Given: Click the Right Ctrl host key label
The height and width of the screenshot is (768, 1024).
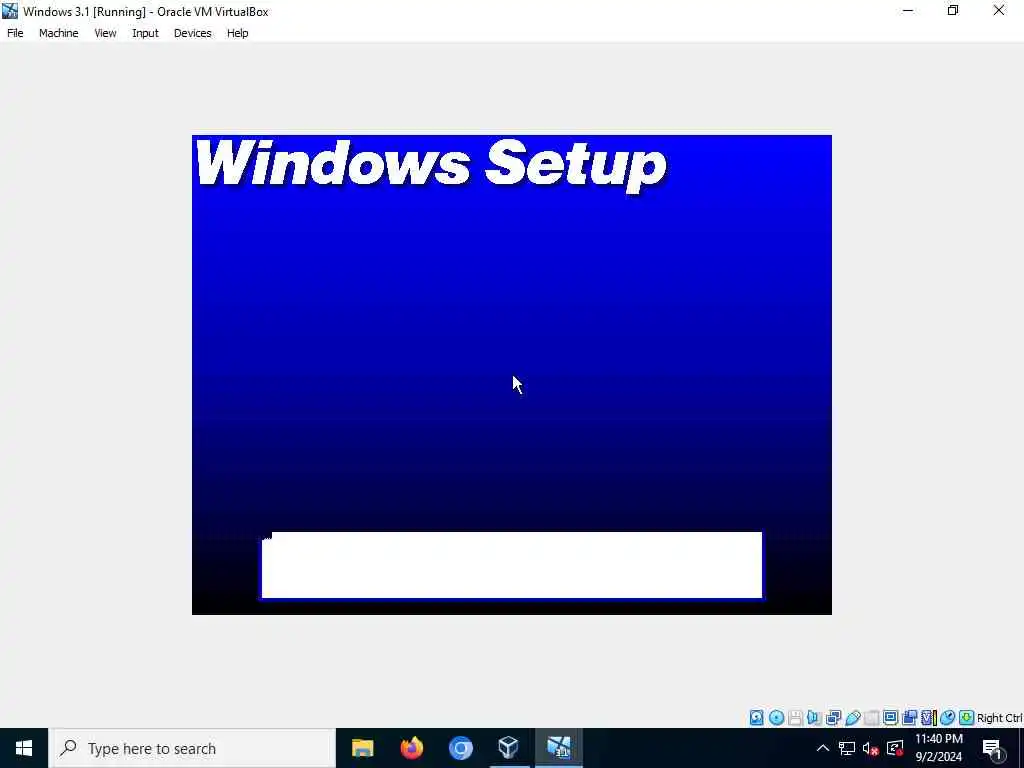Looking at the screenshot, I should pyautogui.click(x=1000, y=718).
